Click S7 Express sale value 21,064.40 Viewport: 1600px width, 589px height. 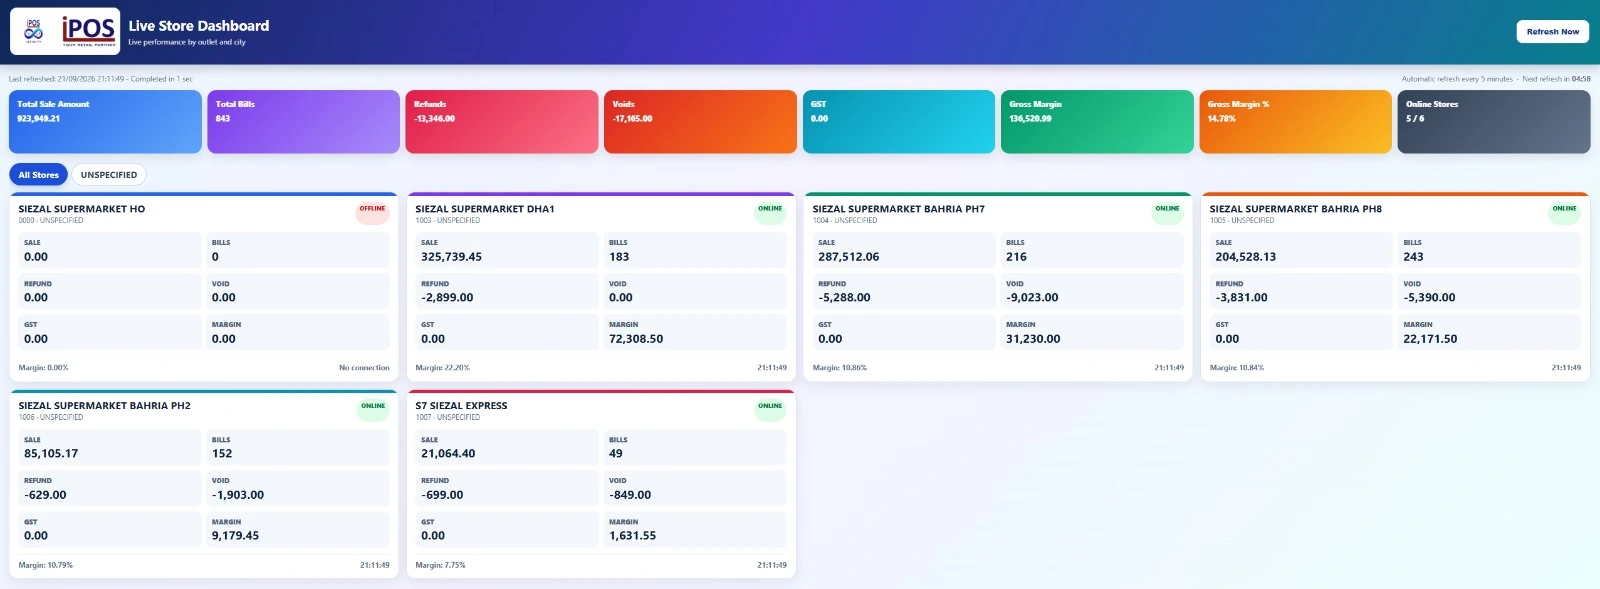click(448, 454)
